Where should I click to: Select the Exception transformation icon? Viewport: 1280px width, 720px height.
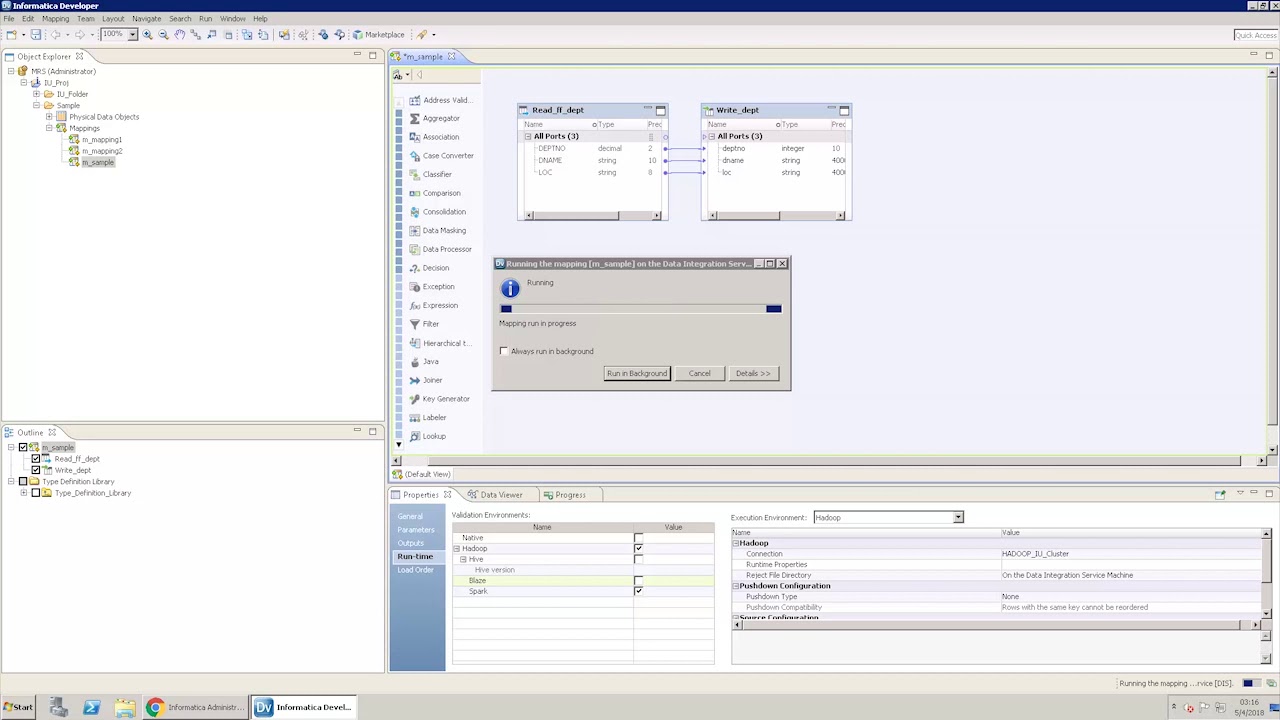point(415,286)
